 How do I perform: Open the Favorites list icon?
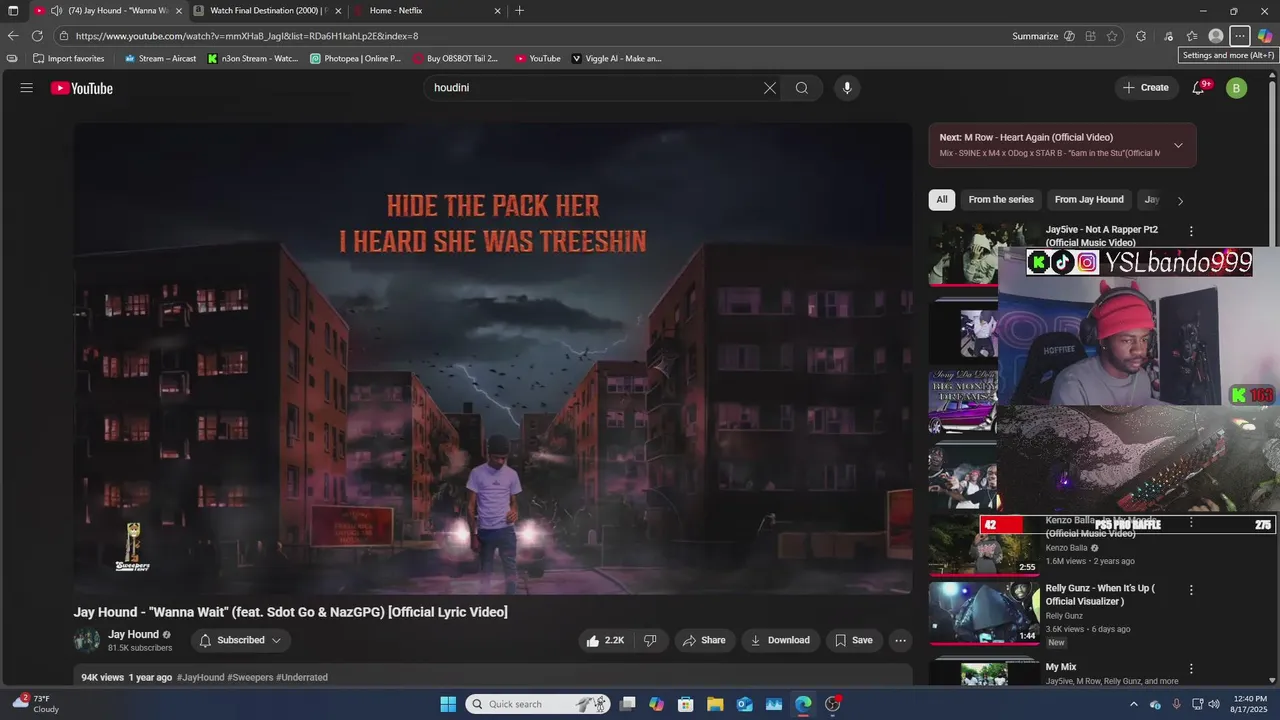(x=1192, y=36)
